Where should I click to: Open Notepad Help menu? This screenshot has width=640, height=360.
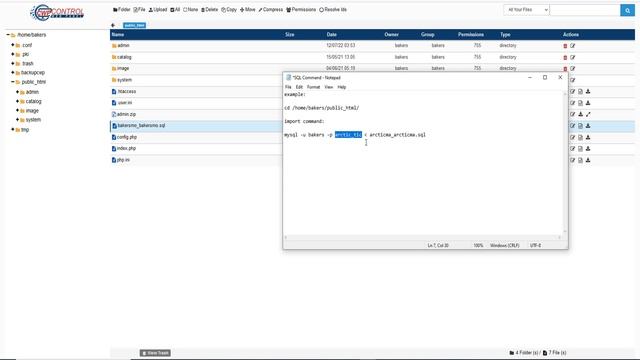tap(342, 87)
